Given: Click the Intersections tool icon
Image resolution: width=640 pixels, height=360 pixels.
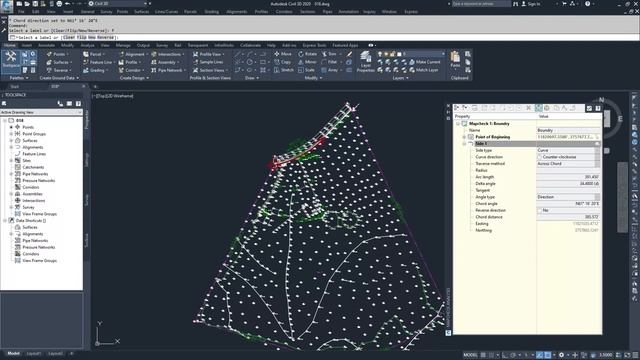Looking at the screenshot, I should (x=154, y=54).
